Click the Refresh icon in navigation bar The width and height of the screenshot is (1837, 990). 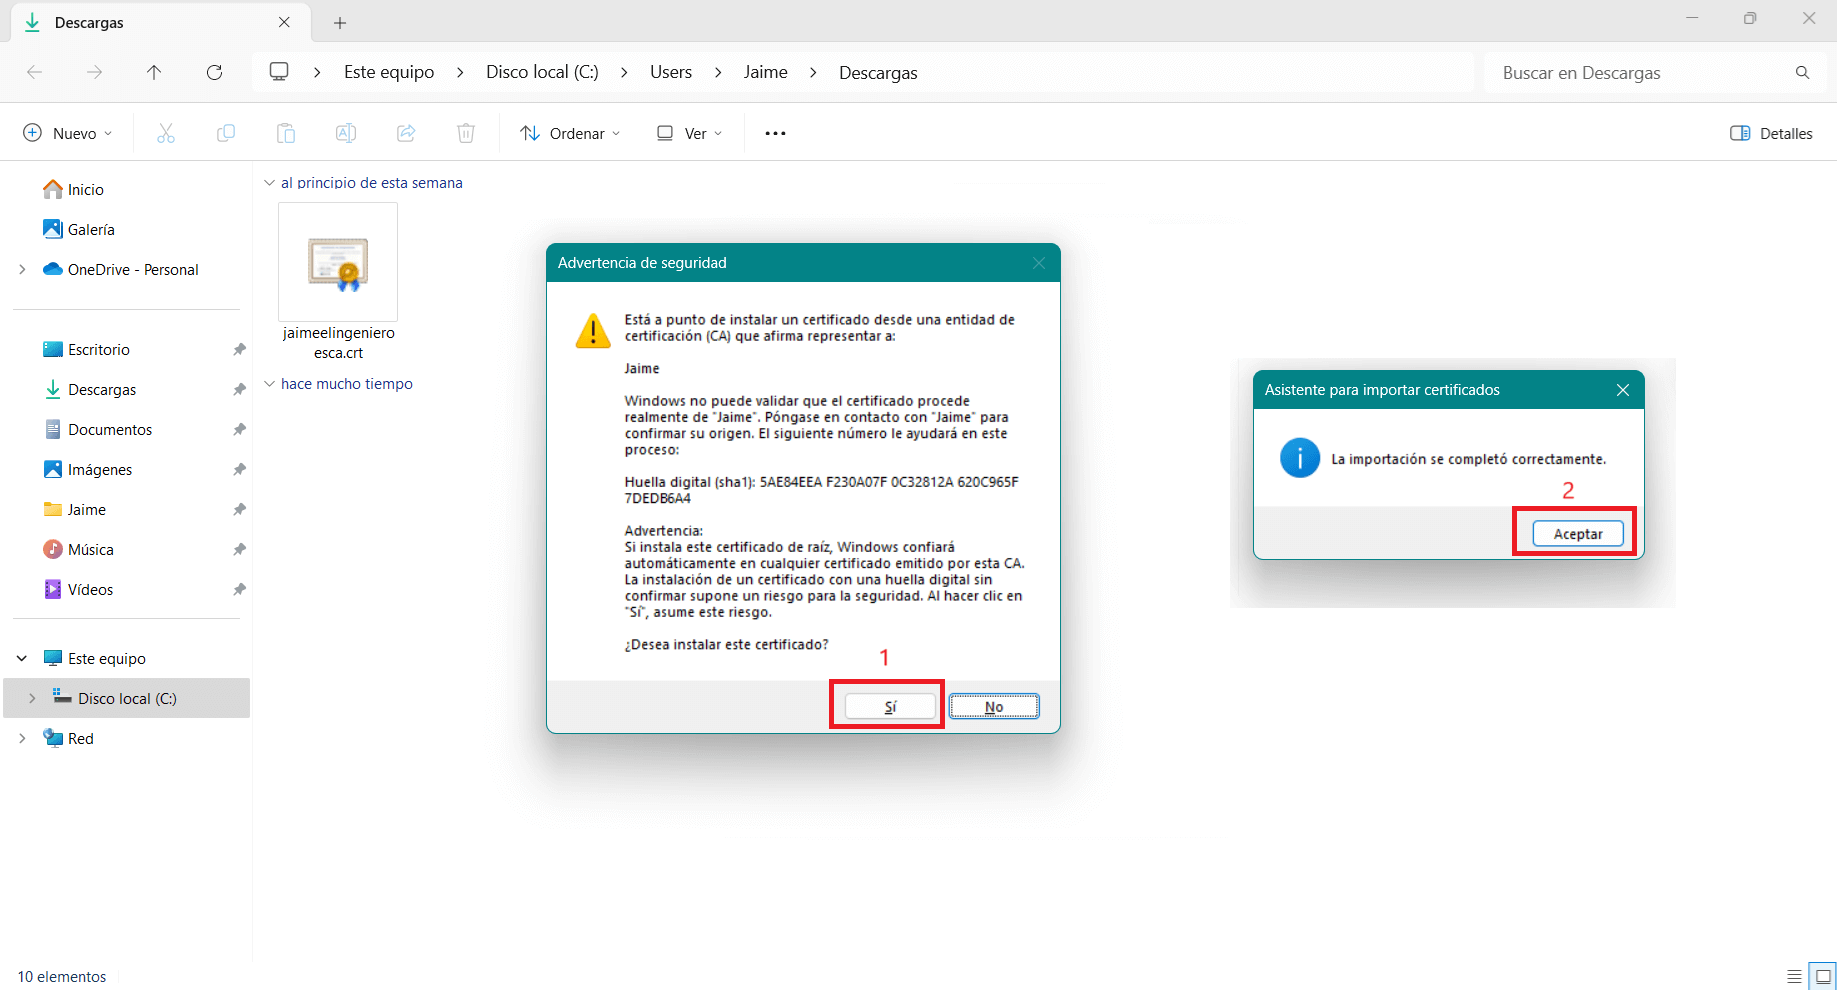214,72
